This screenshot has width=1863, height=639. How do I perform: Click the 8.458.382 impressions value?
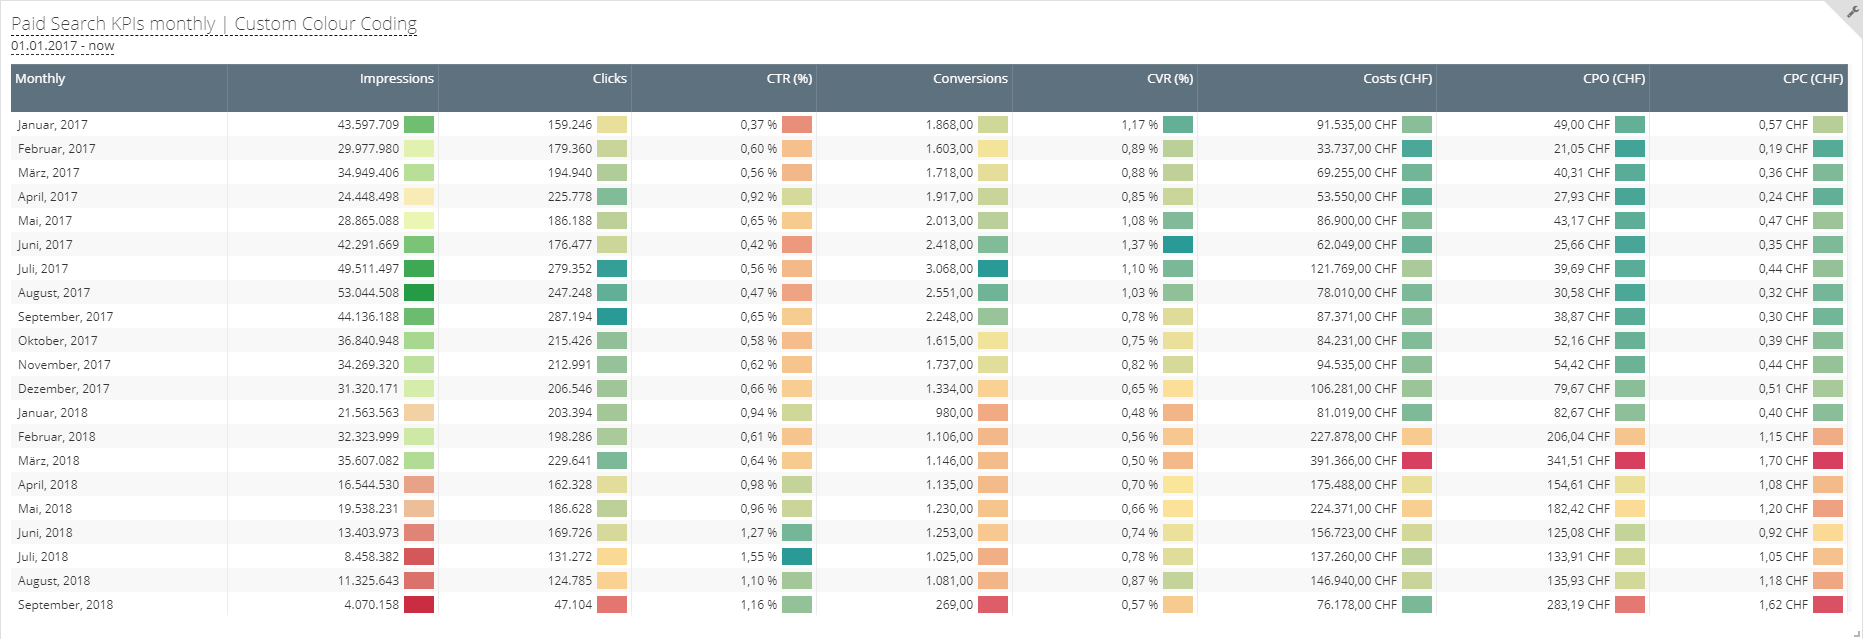pyautogui.click(x=372, y=557)
